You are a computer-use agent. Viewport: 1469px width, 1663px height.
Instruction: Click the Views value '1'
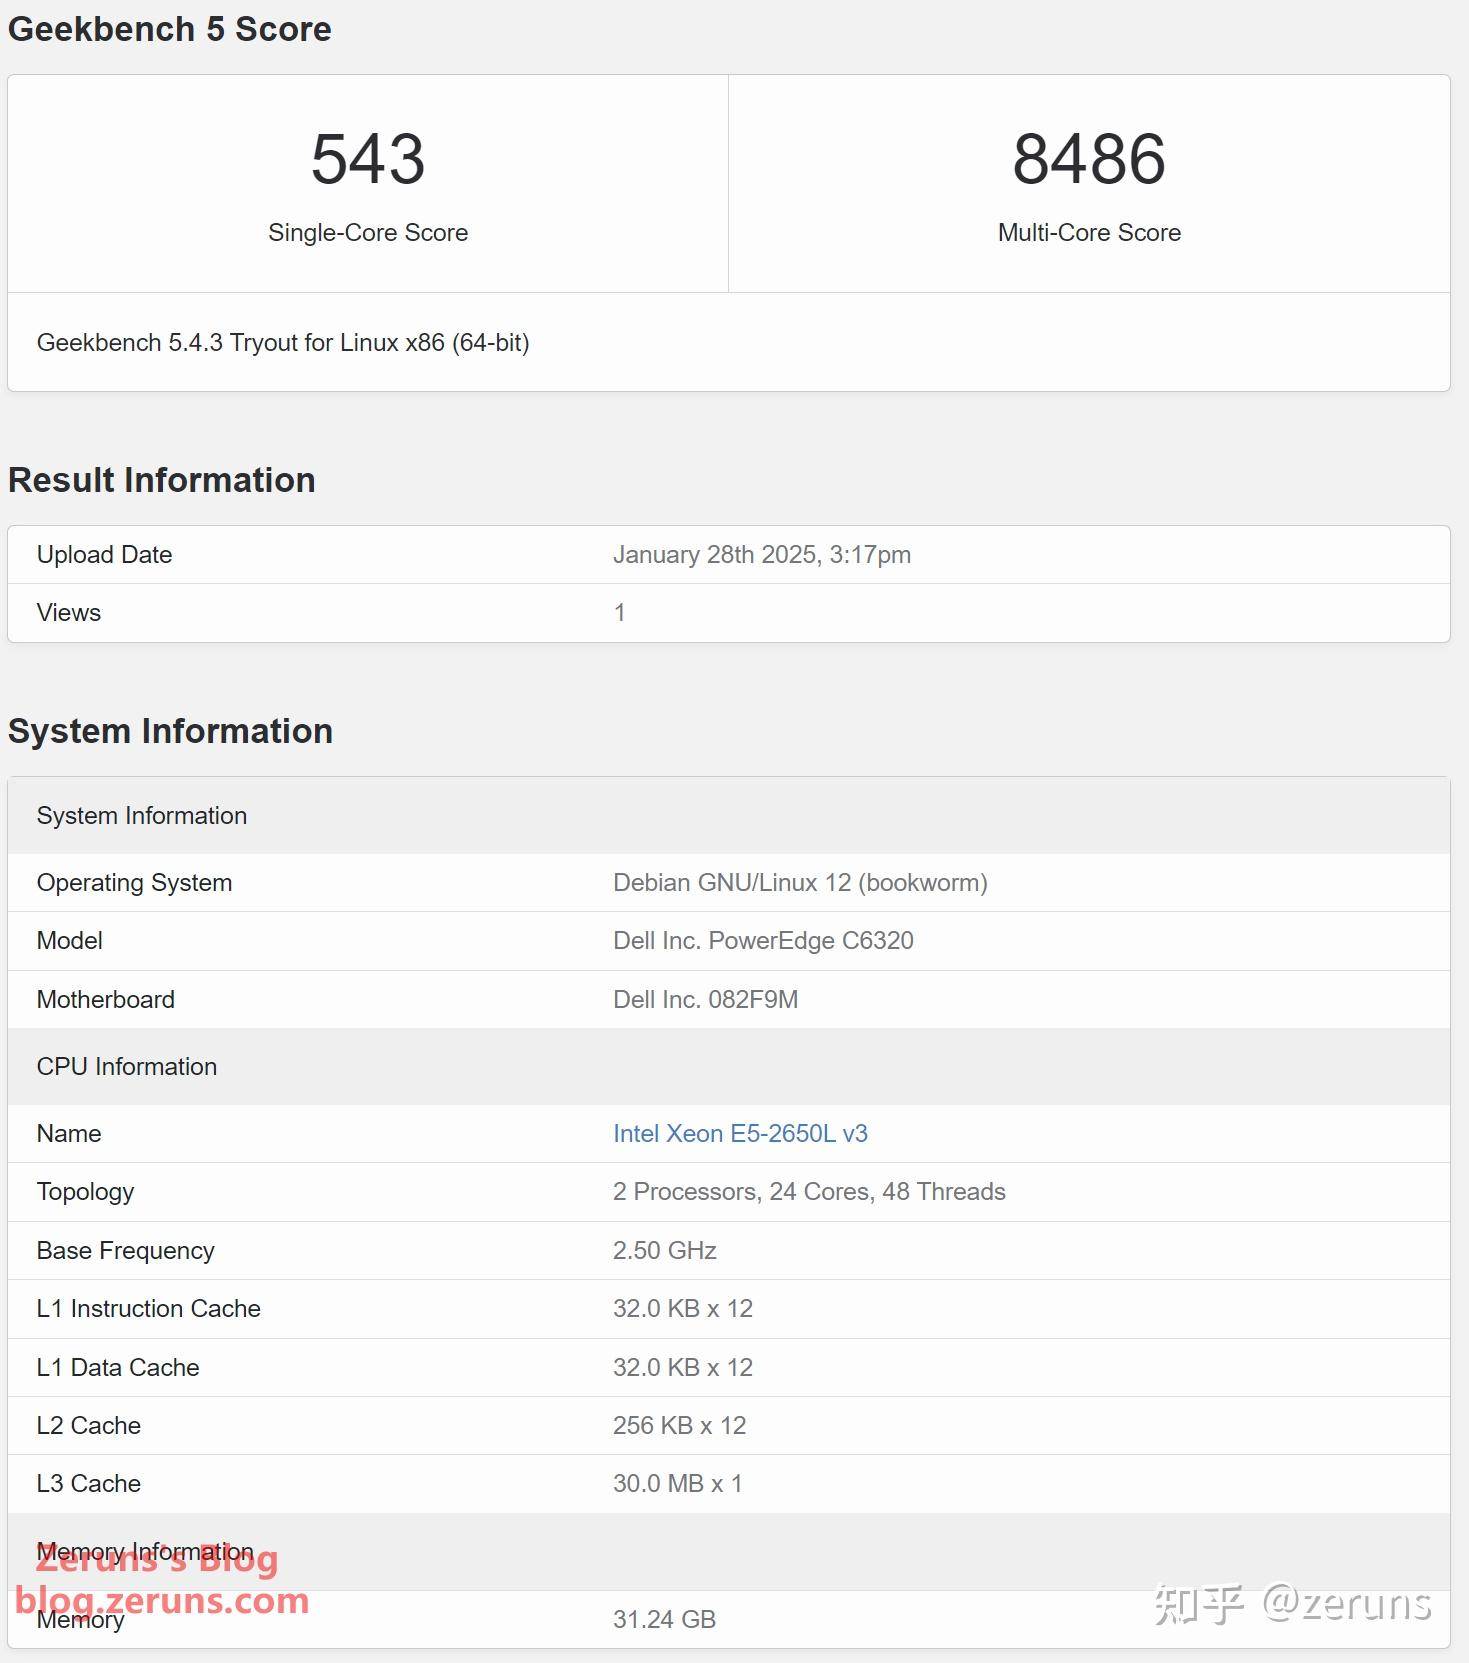pyautogui.click(x=620, y=613)
